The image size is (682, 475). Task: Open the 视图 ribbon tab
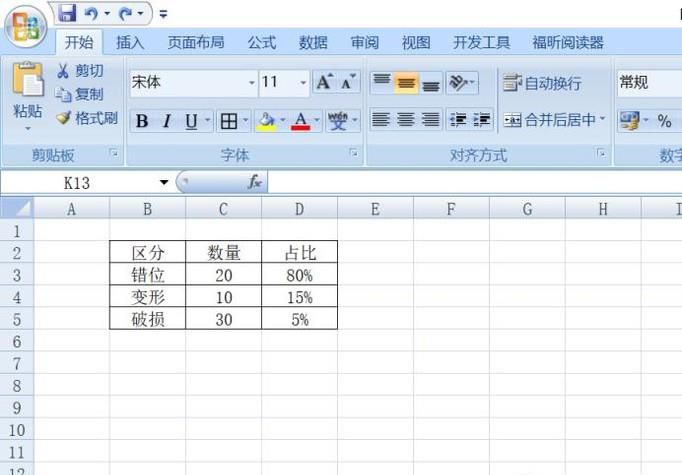pos(416,43)
